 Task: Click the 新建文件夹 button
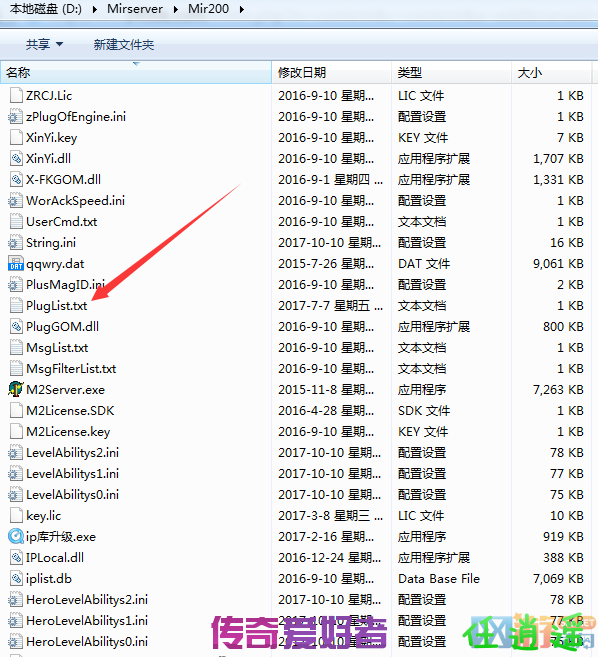click(x=124, y=44)
